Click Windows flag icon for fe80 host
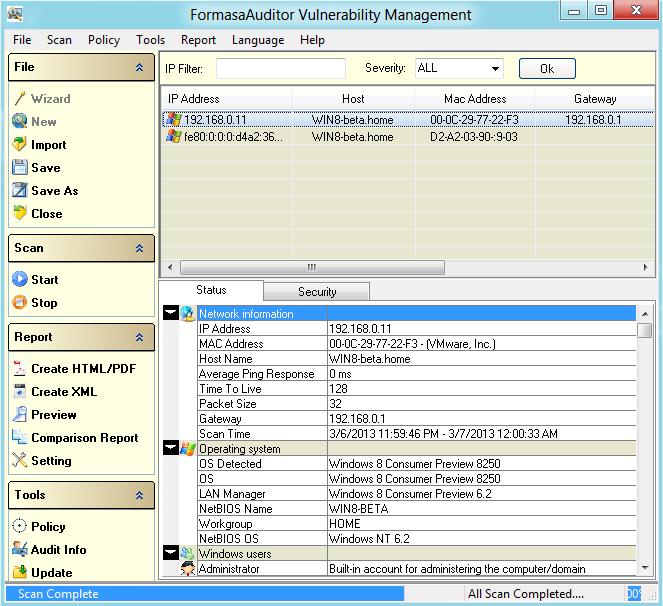This screenshot has height=606, width=663. pos(173,137)
